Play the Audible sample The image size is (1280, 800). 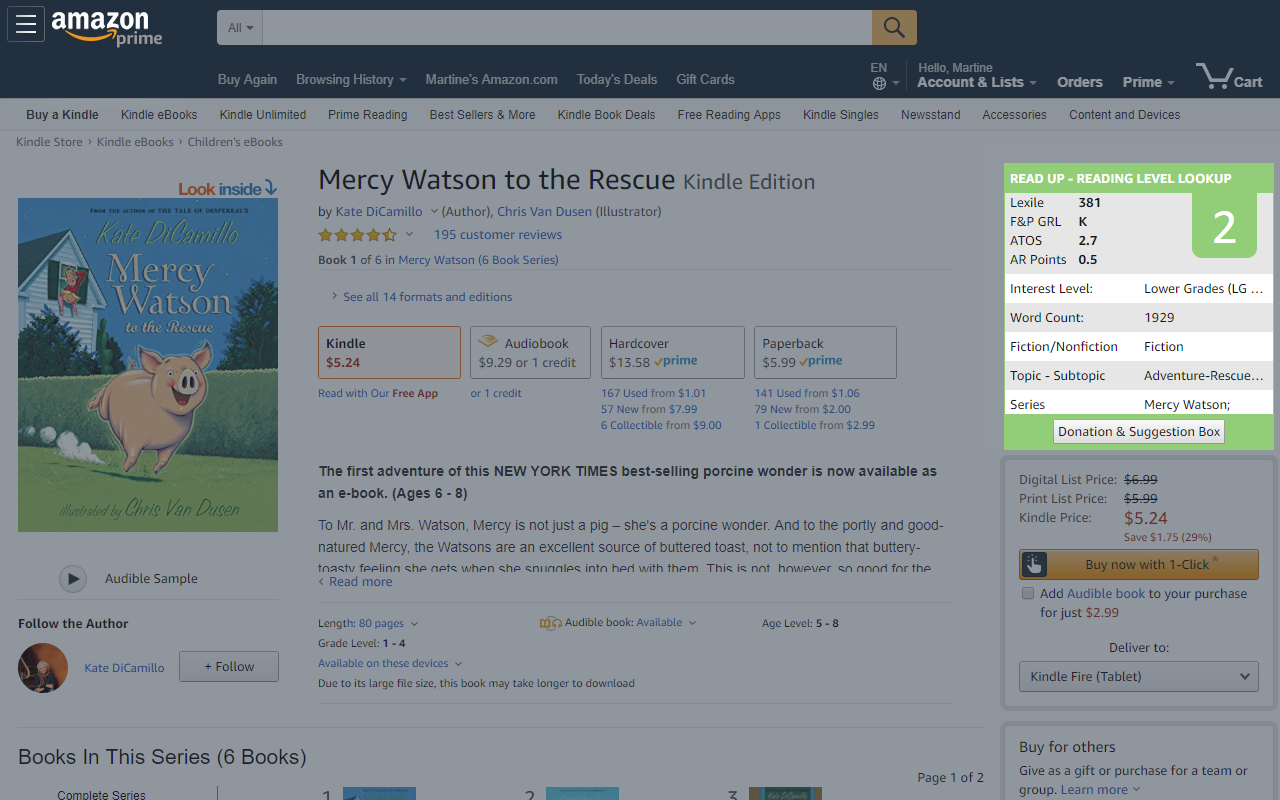tap(72, 578)
